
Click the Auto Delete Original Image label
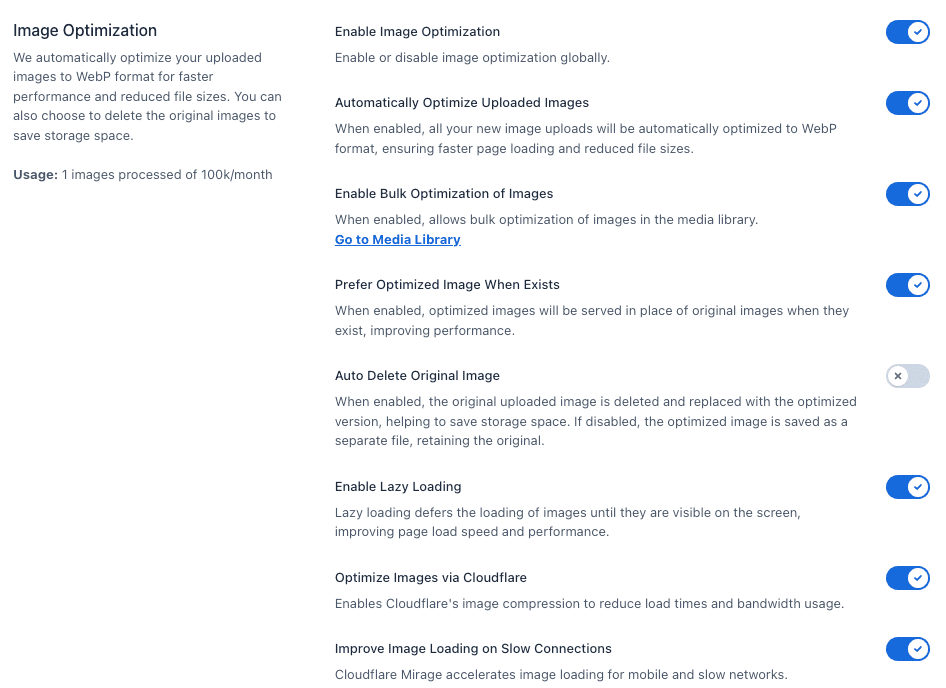[417, 376]
